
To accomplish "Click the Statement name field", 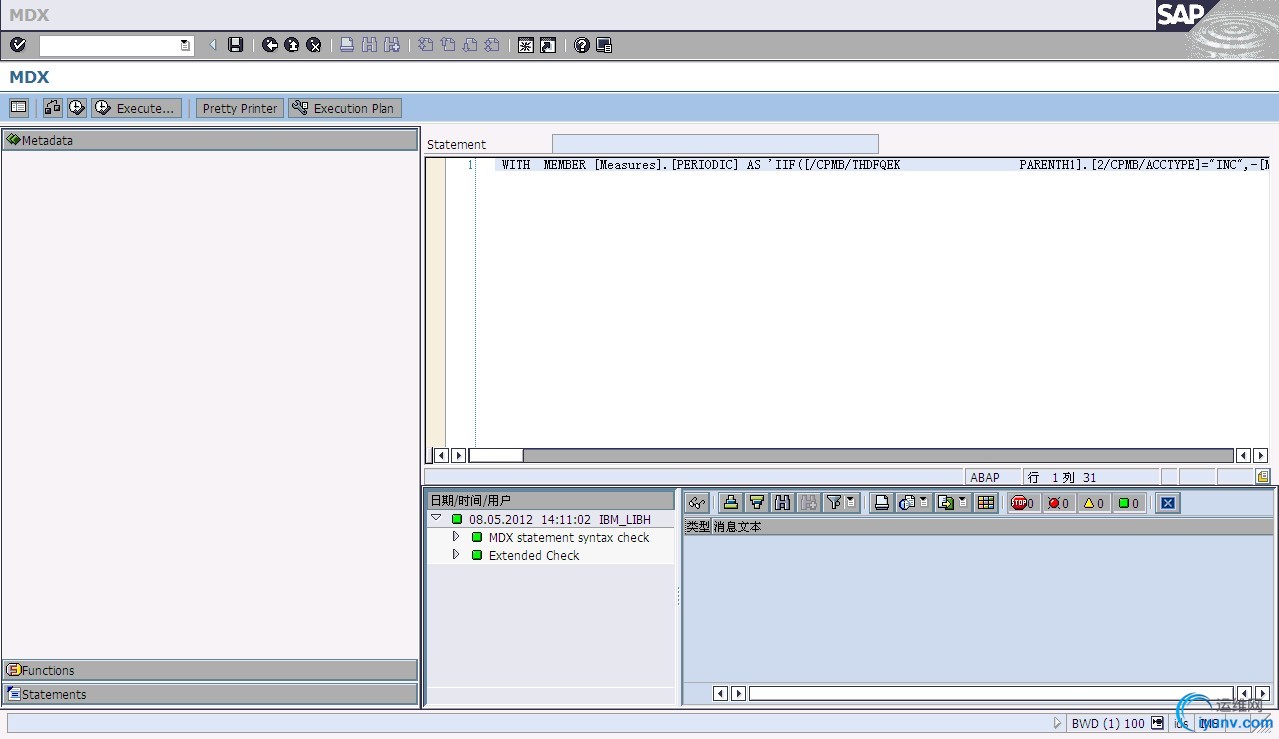I will 715,144.
